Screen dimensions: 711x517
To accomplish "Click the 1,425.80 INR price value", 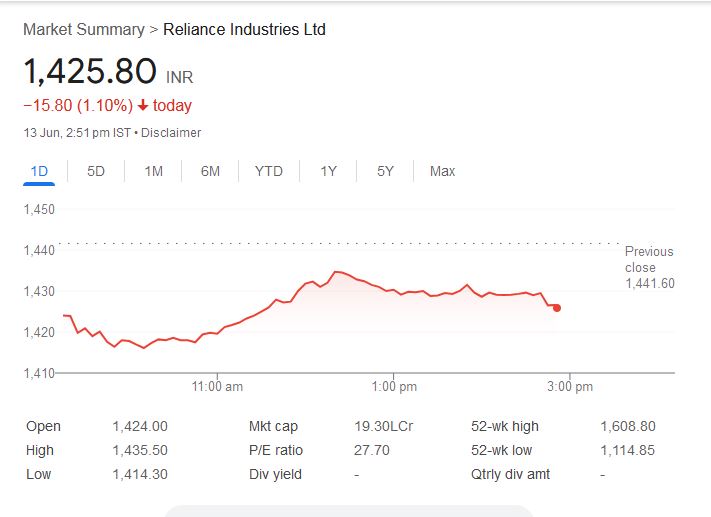I will (90, 72).
